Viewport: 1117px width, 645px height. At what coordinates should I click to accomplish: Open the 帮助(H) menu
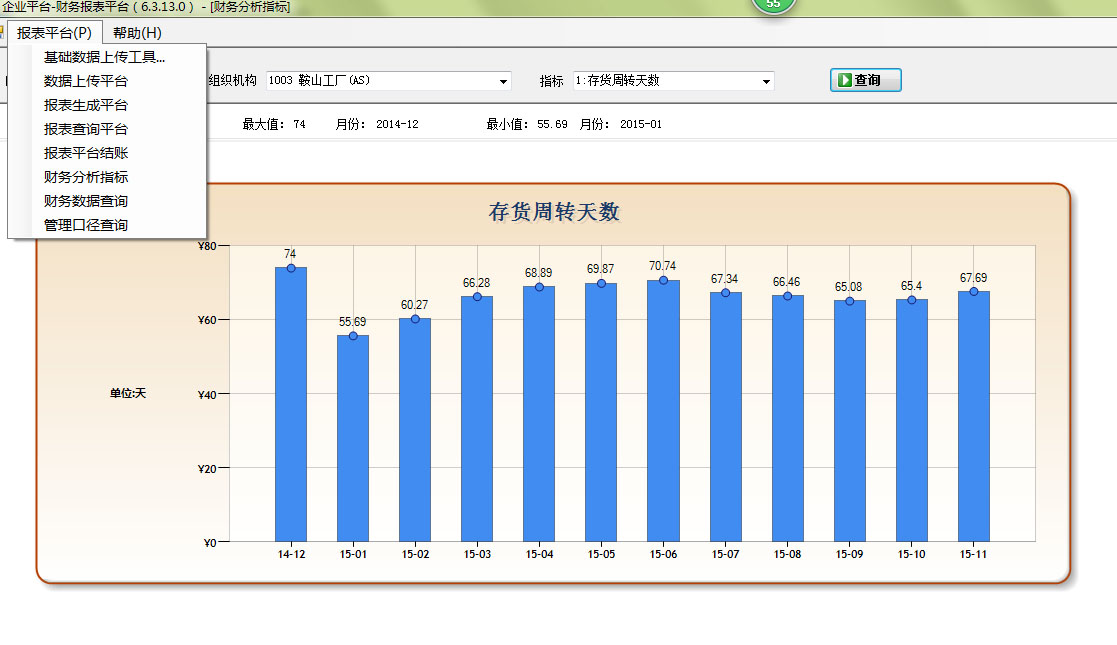pos(137,33)
